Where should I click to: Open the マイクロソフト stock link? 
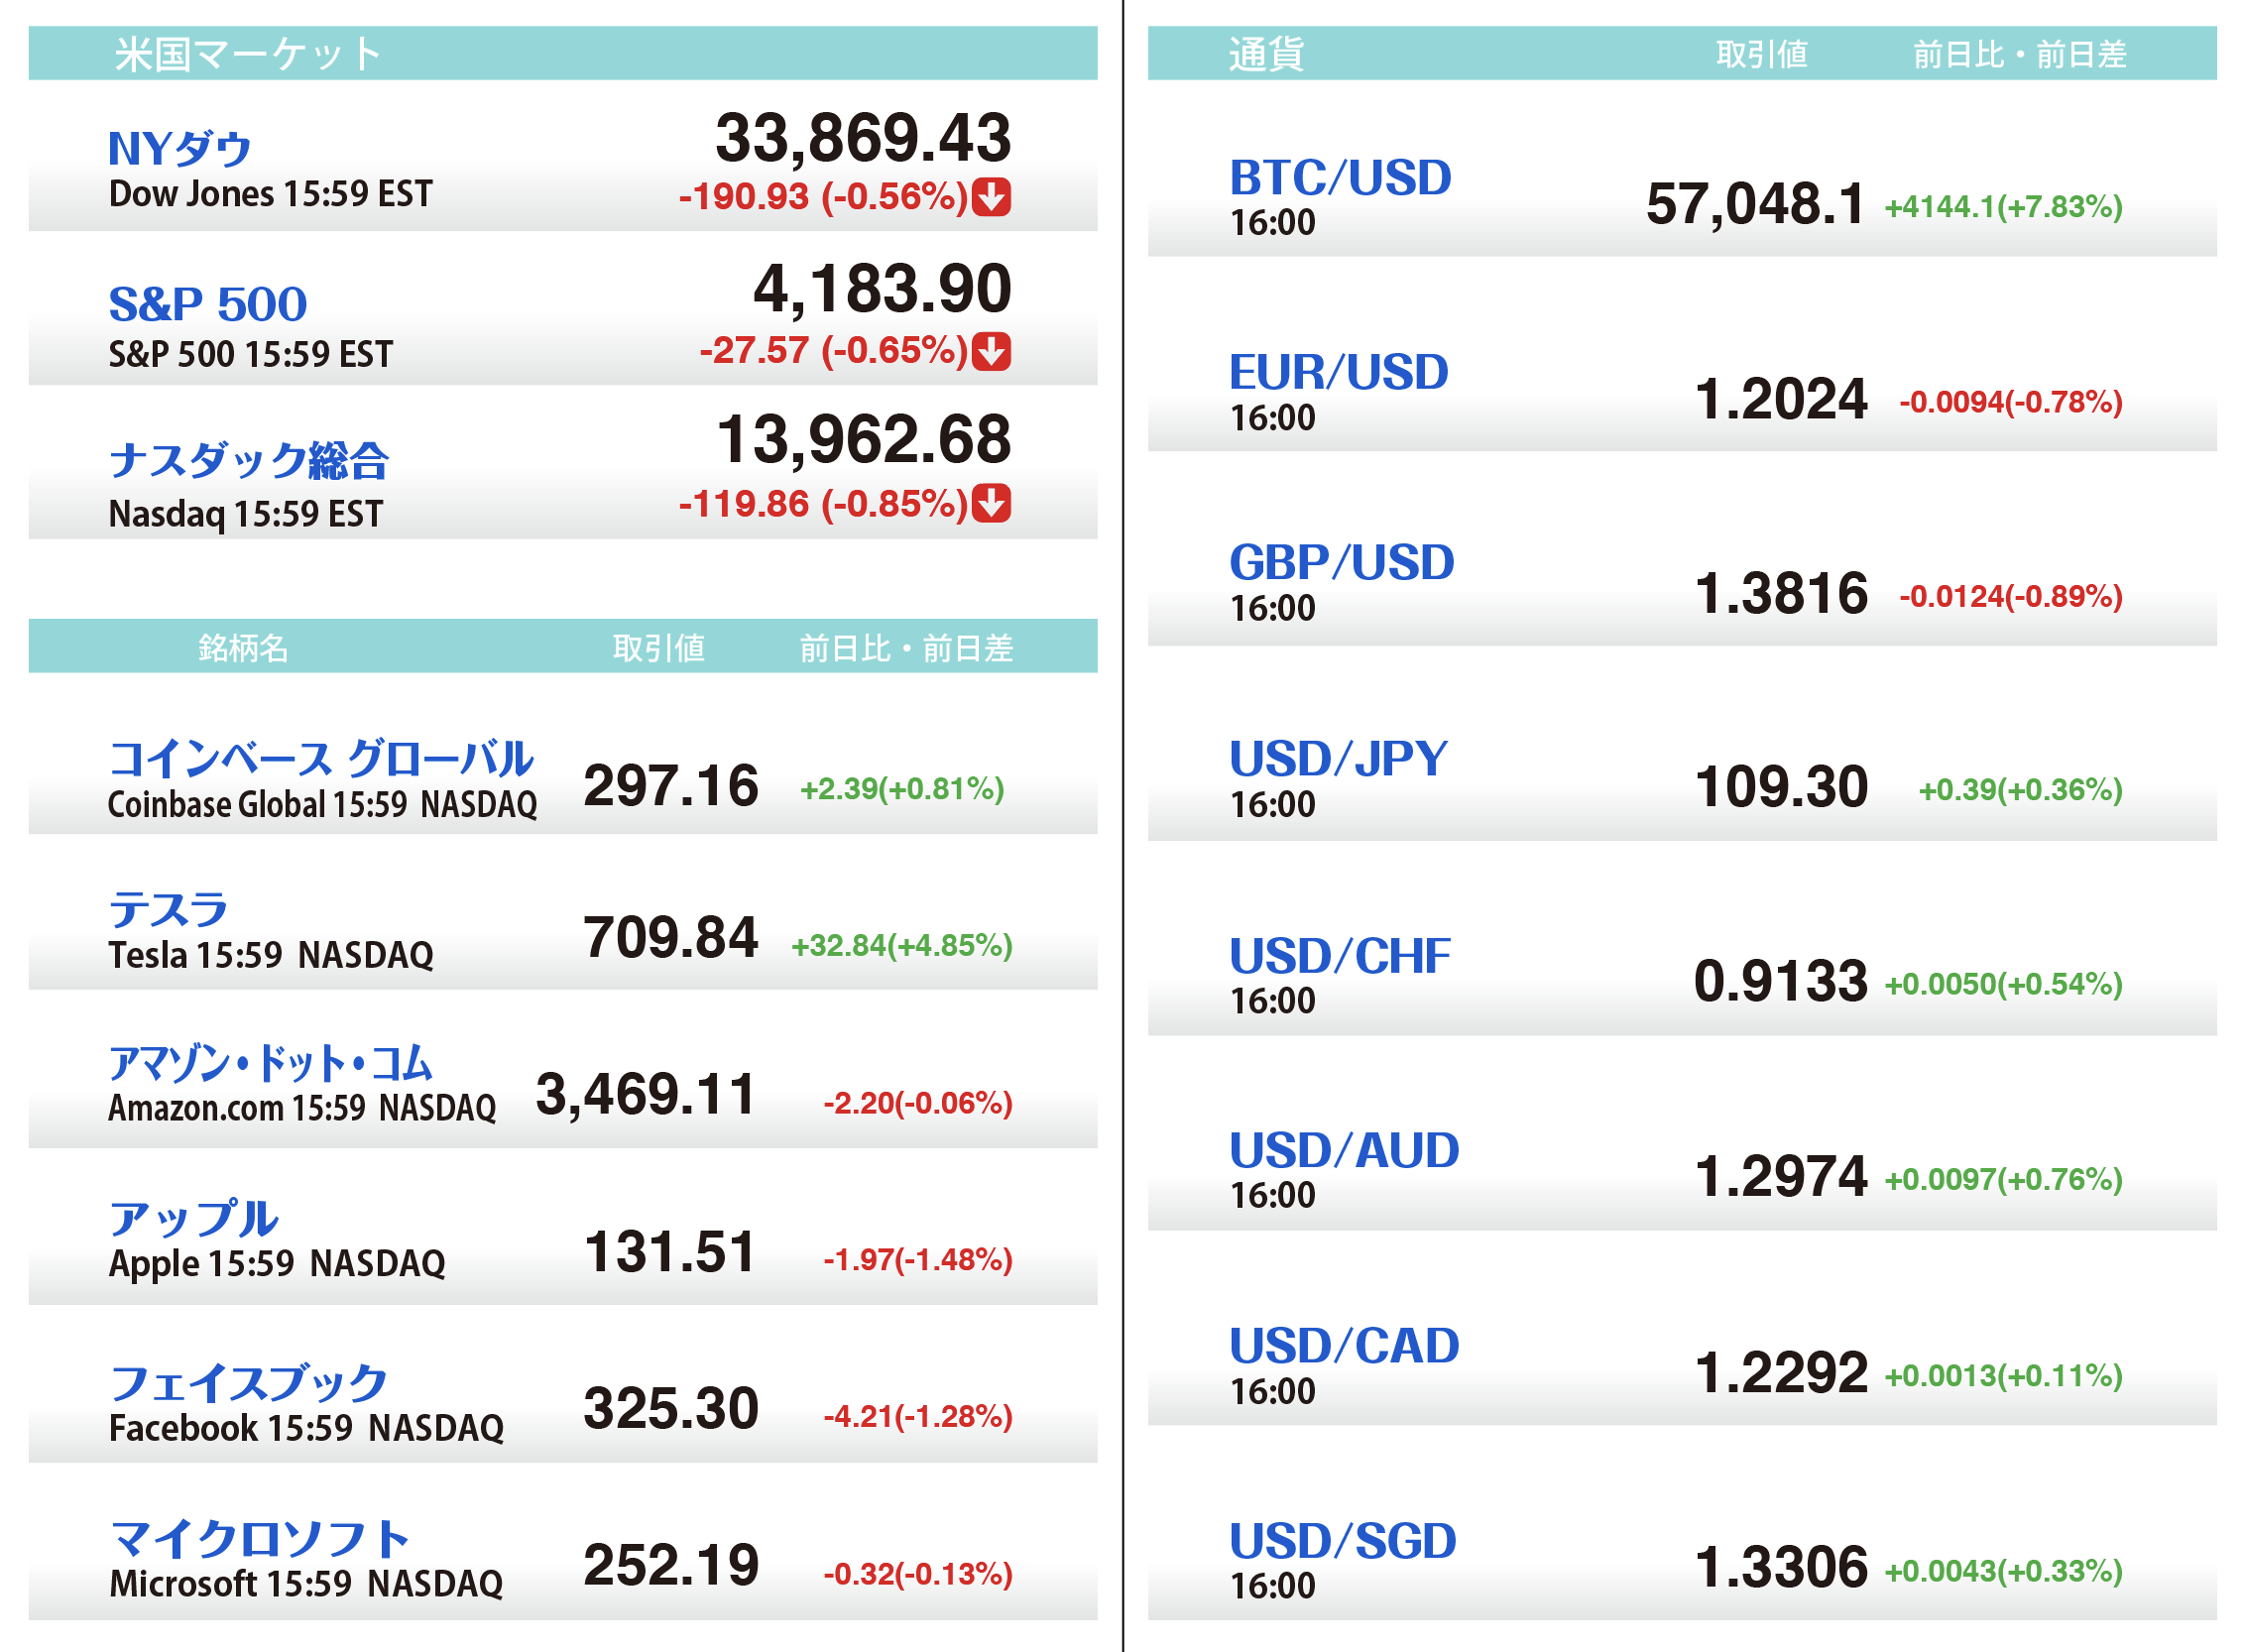(259, 1539)
